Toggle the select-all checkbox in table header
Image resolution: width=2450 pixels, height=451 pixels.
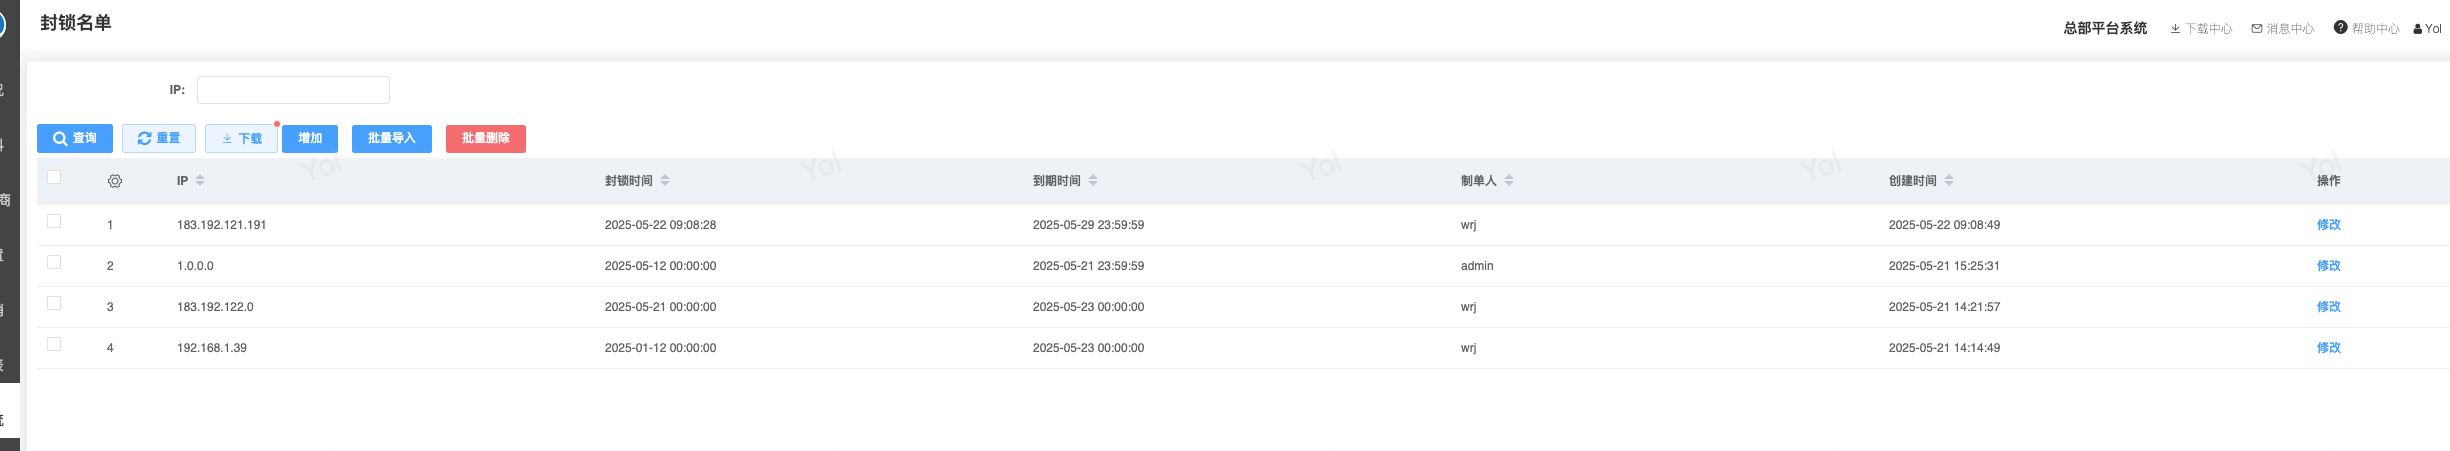point(54,178)
